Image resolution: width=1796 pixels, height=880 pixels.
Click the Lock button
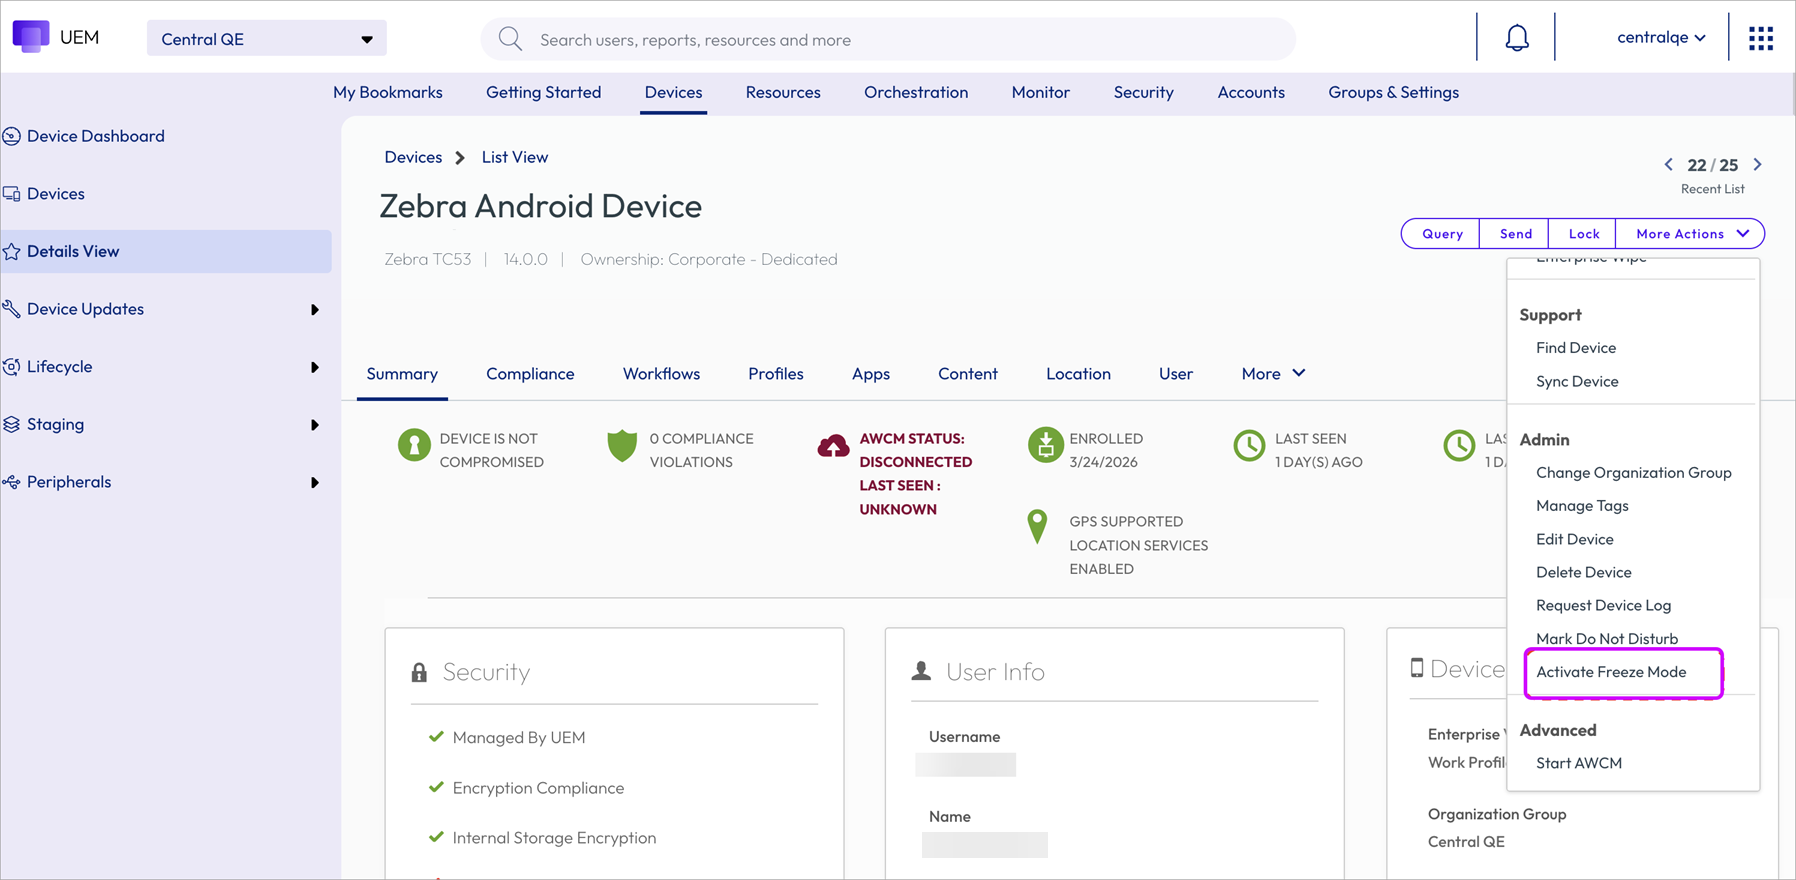pyautogui.click(x=1583, y=234)
